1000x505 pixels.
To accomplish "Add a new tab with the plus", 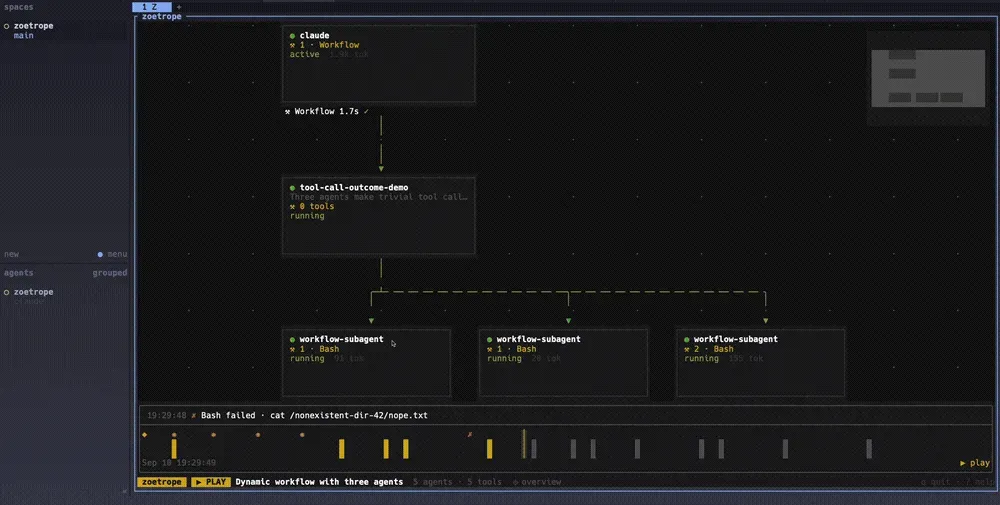I will click(x=179, y=7).
